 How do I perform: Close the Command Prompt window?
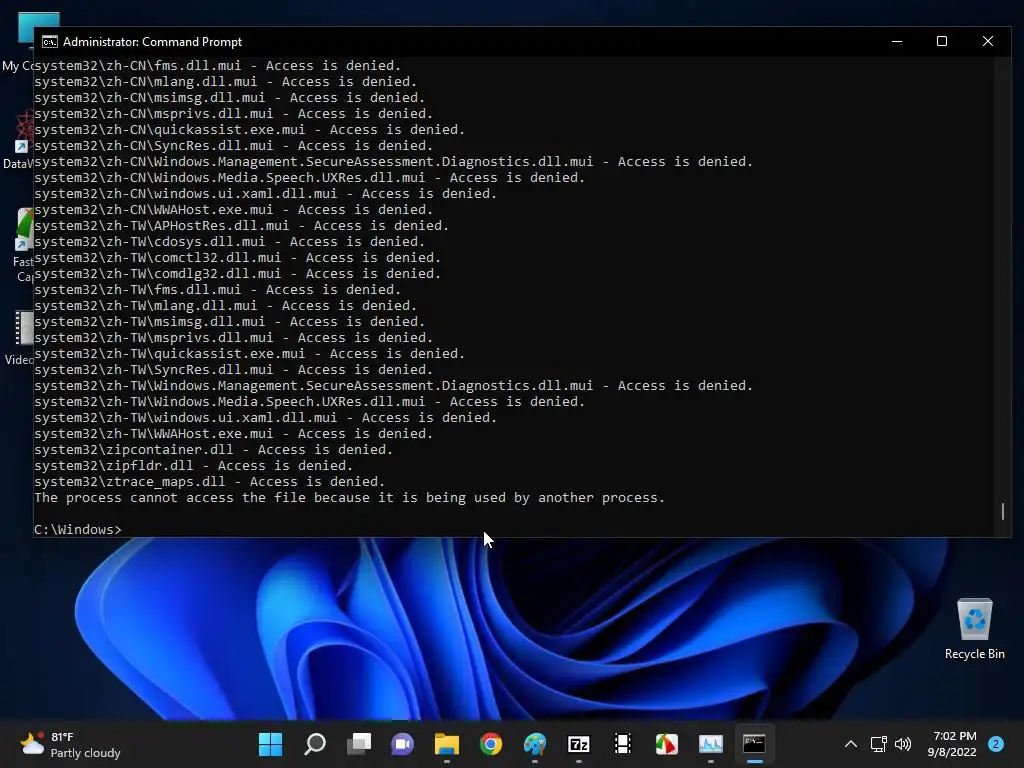pos(987,41)
